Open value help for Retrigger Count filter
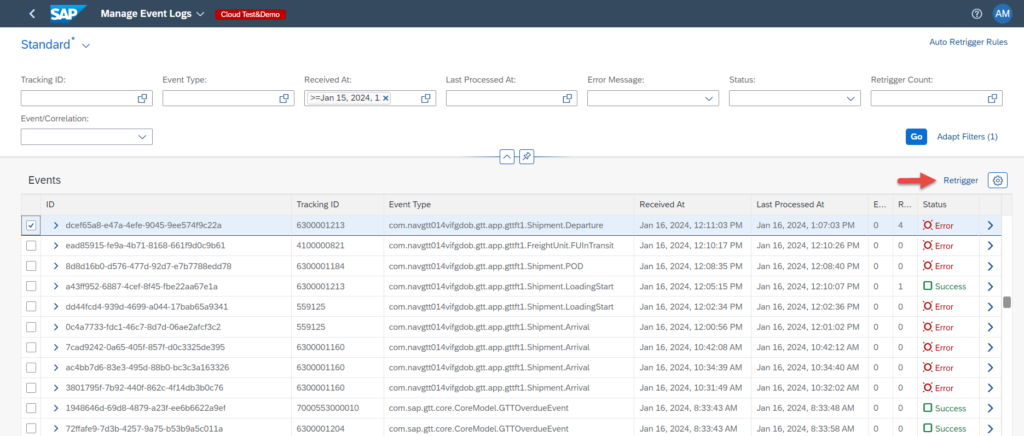Screen dimensions: 1024x436 [993, 98]
